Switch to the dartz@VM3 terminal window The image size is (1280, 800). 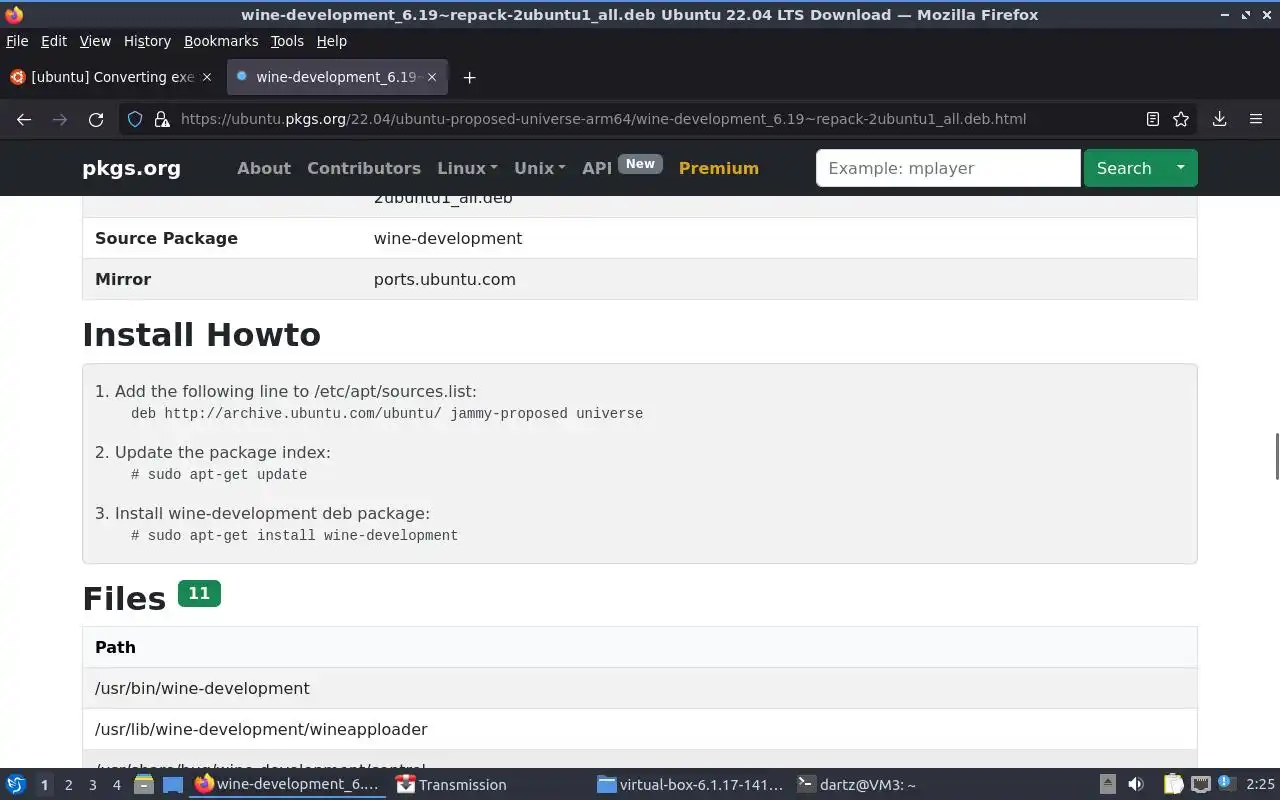(856, 784)
